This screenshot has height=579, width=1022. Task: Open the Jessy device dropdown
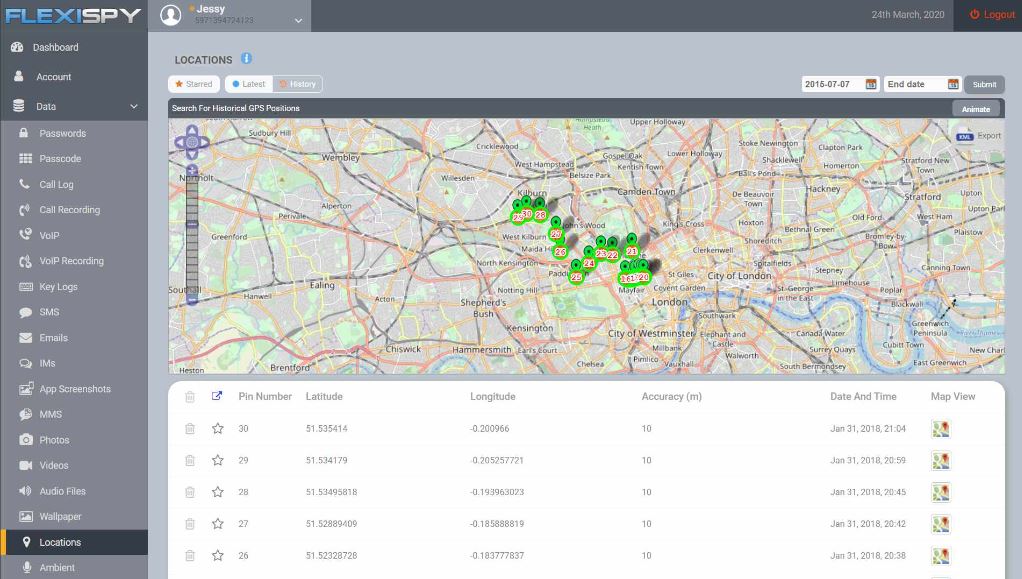298,20
